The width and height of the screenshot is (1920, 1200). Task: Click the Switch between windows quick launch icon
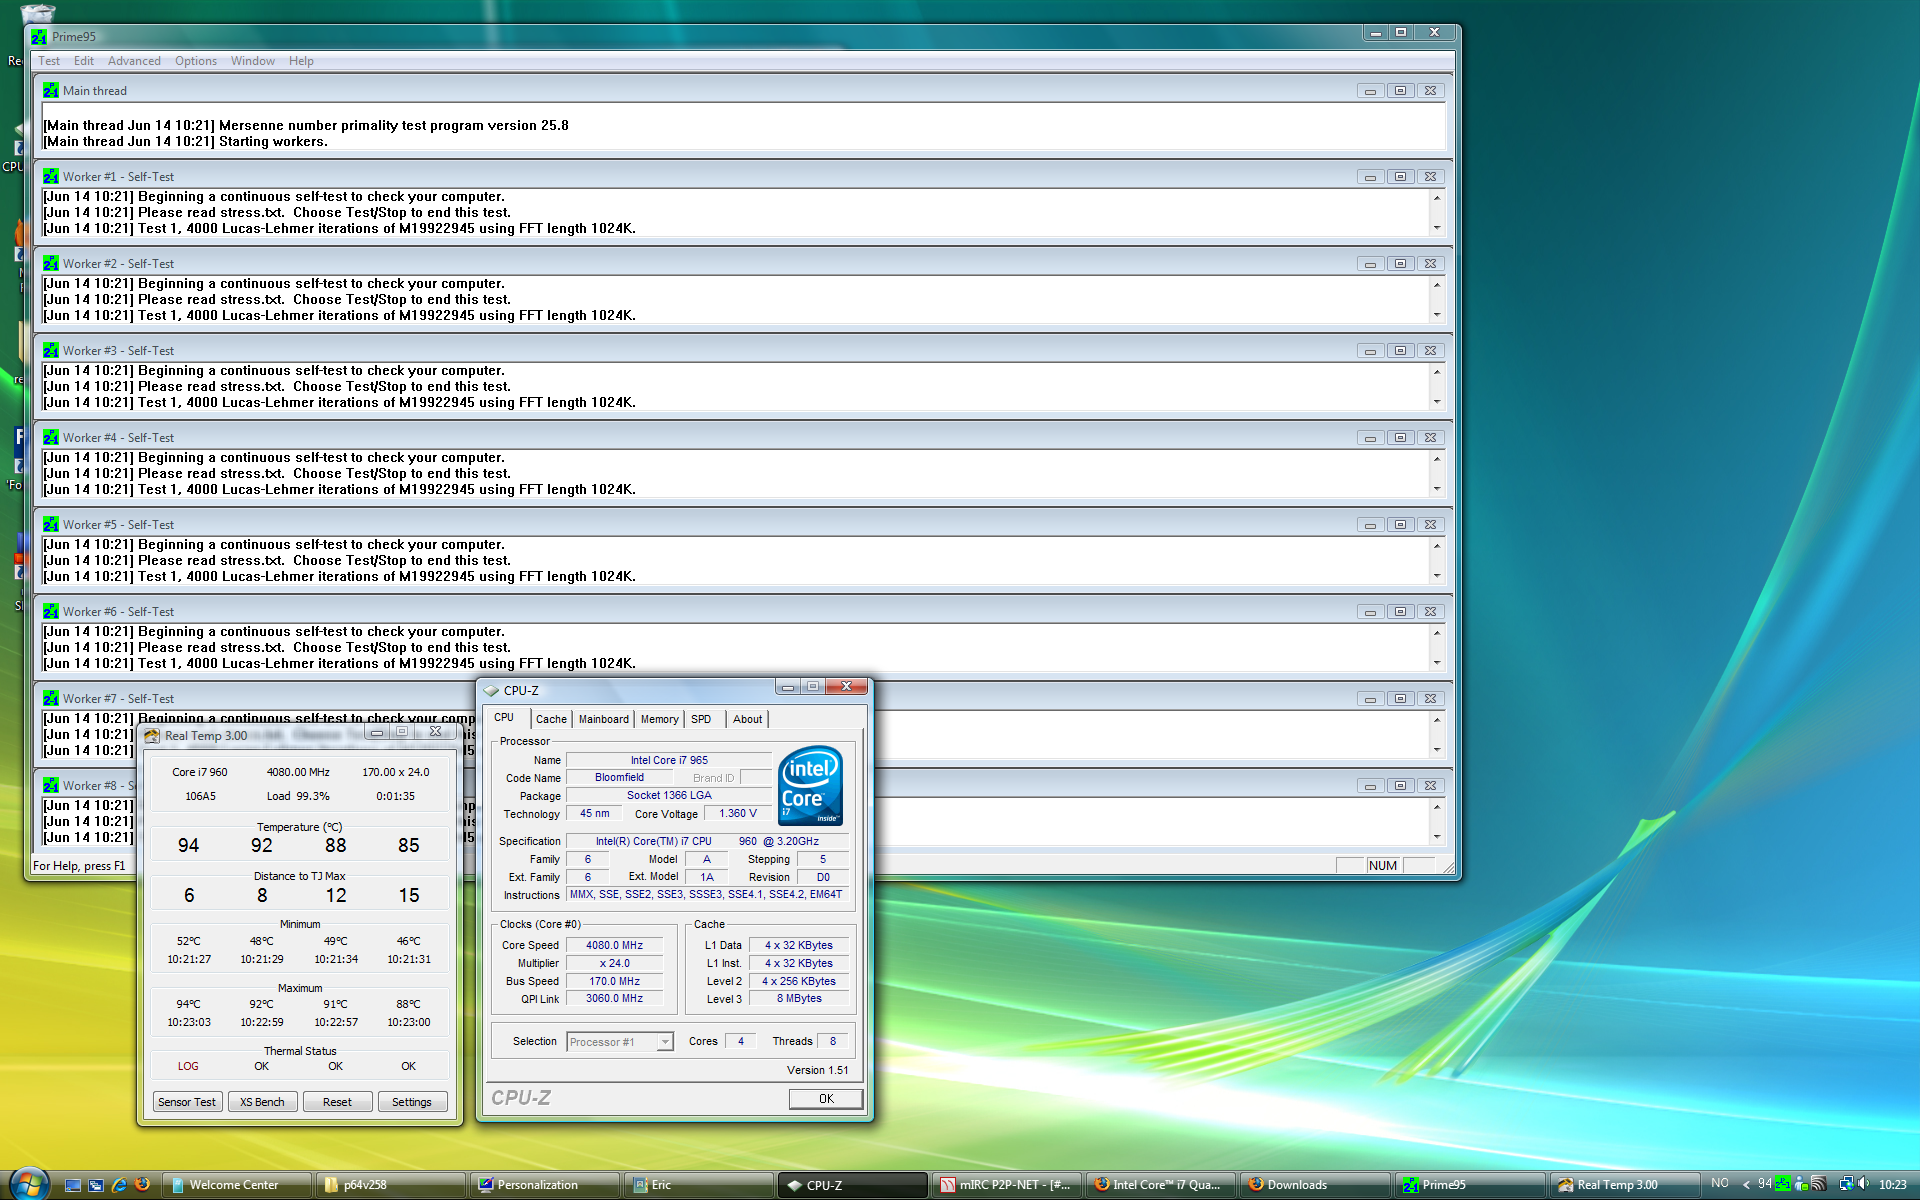click(96, 1185)
